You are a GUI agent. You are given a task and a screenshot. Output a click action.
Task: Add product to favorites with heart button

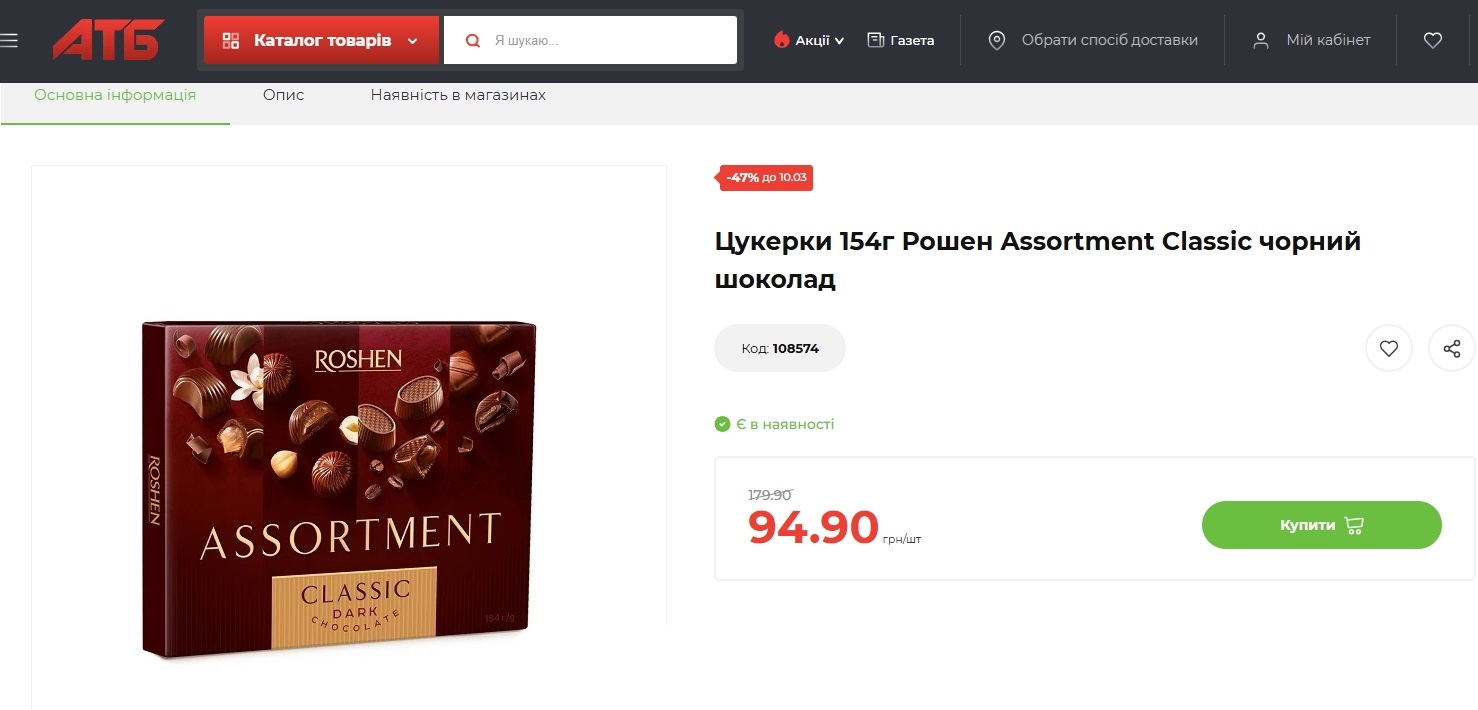[1389, 349]
